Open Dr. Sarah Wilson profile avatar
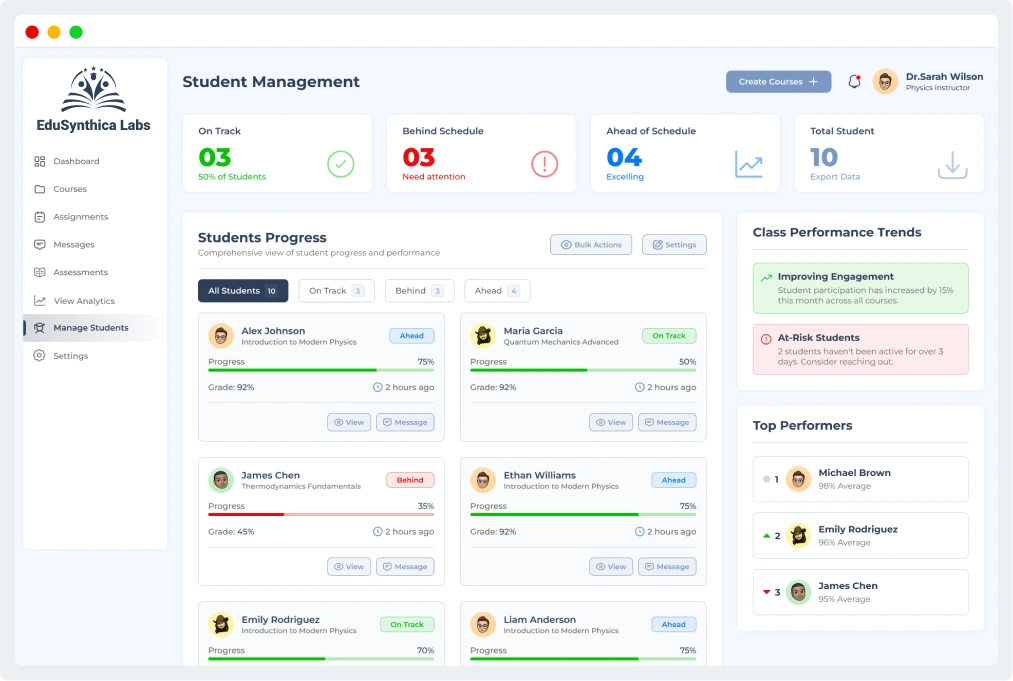This screenshot has width=1013, height=681. (885, 82)
